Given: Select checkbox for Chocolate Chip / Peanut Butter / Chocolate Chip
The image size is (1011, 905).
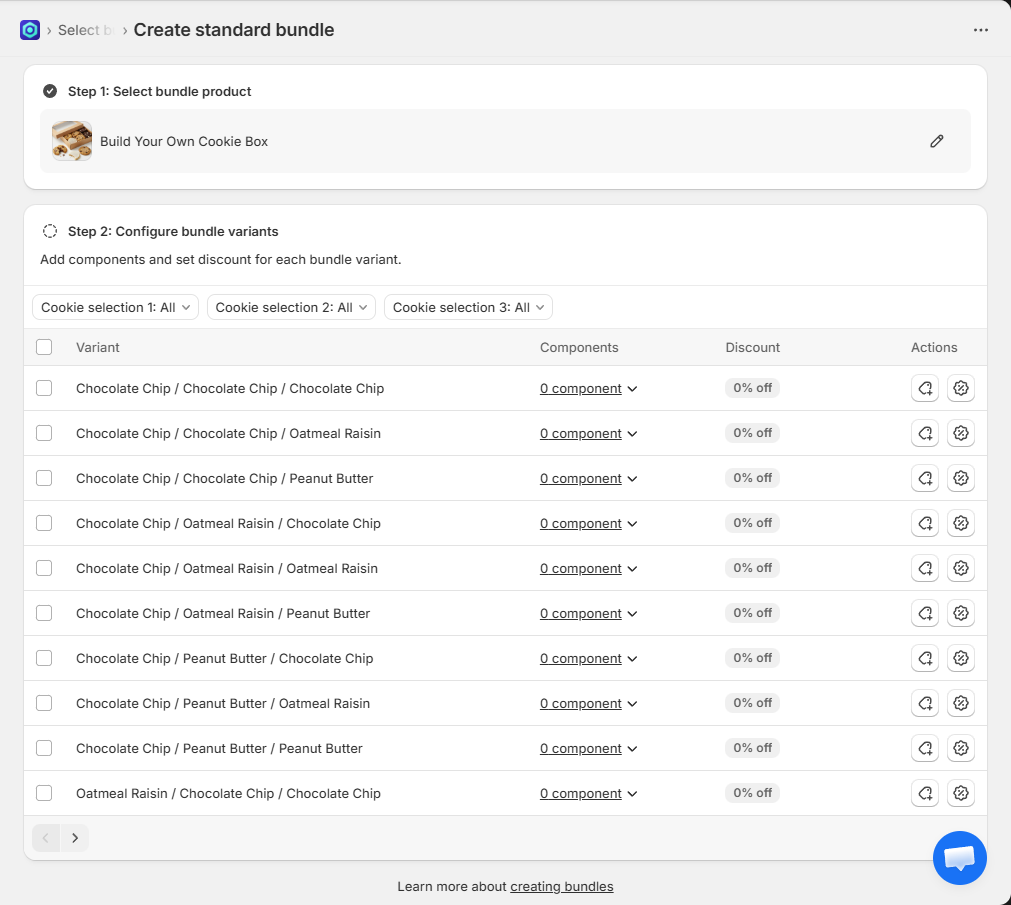Looking at the screenshot, I should pyautogui.click(x=44, y=658).
